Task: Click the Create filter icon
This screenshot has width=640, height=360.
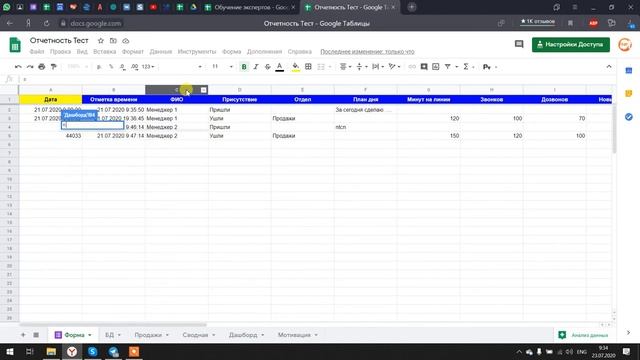Action: click(448, 67)
